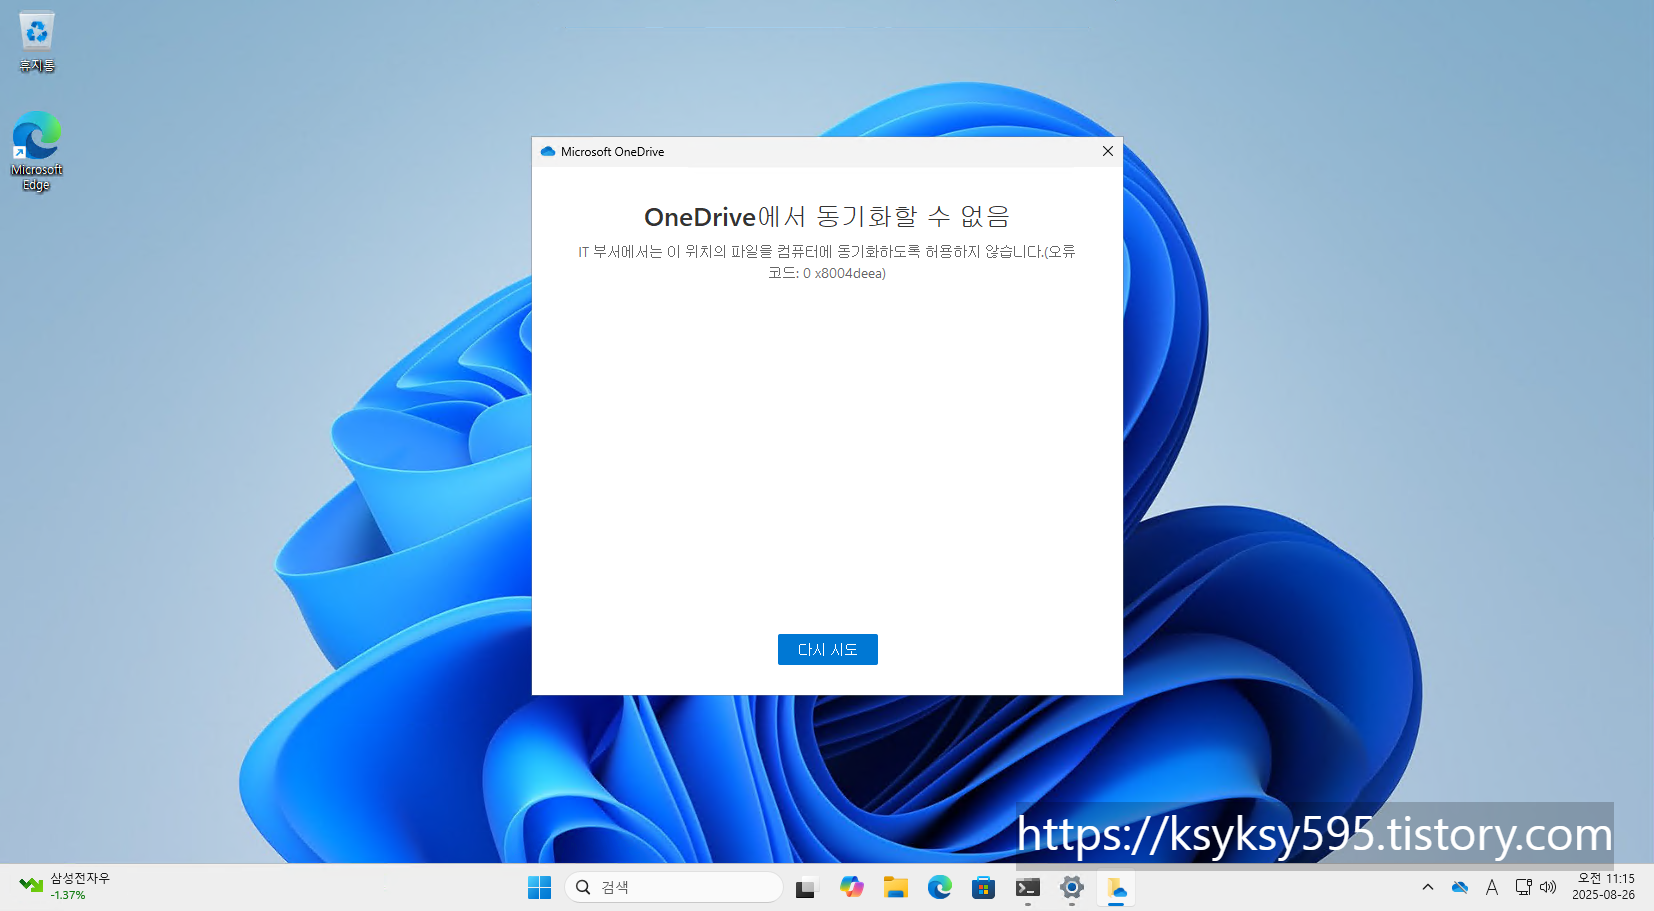Click the active OneDrive setup taskbar icon
The height and width of the screenshot is (911, 1654).
pyautogui.click(x=1116, y=887)
